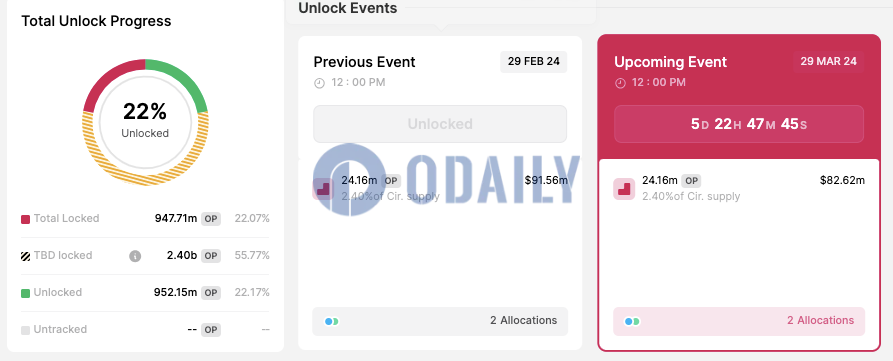The image size is (893, 361).
Task: Click the red allocation icon in Upcoming Event
Action: point(624,189)
